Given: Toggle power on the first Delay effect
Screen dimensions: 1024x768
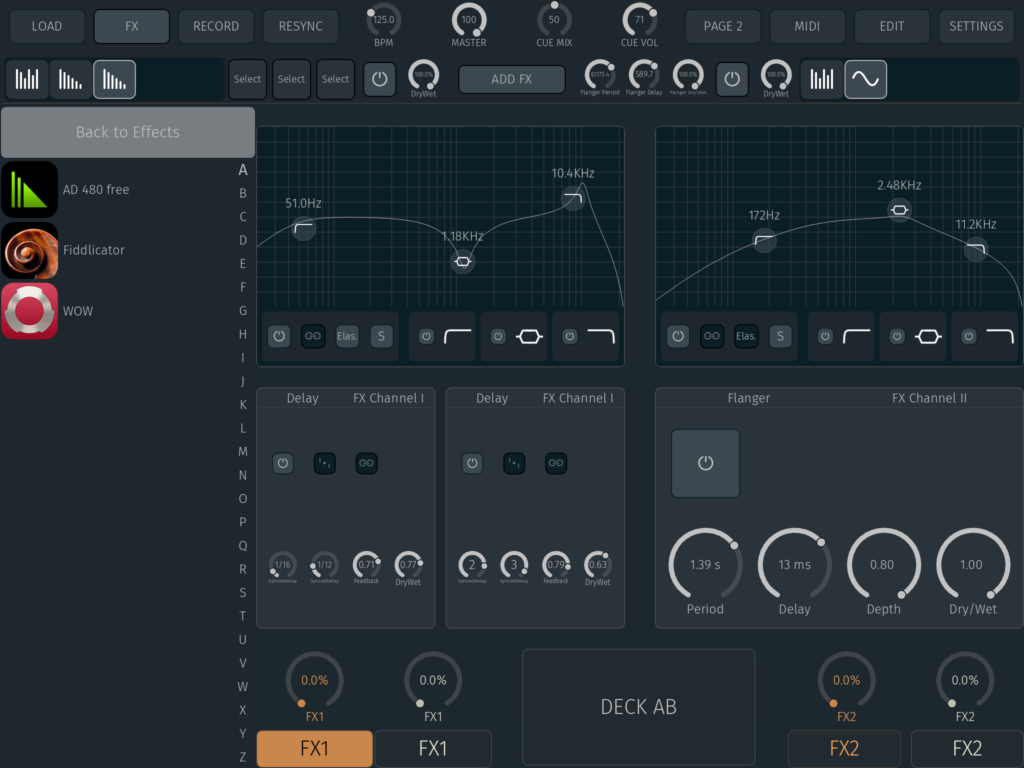Looking at the screenshot, I should [x=283, y=463].
